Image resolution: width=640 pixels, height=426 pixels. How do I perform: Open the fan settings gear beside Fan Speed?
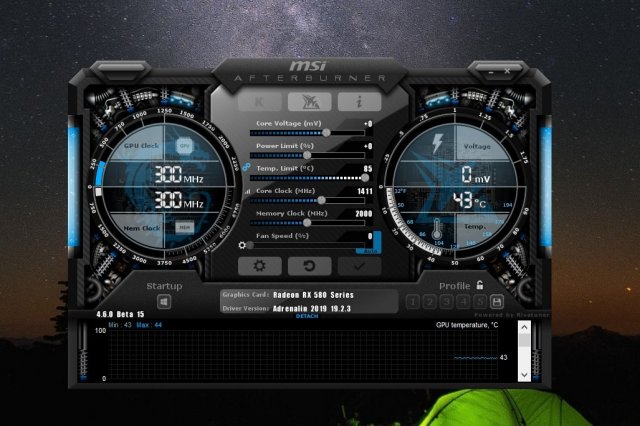point(242,245)
